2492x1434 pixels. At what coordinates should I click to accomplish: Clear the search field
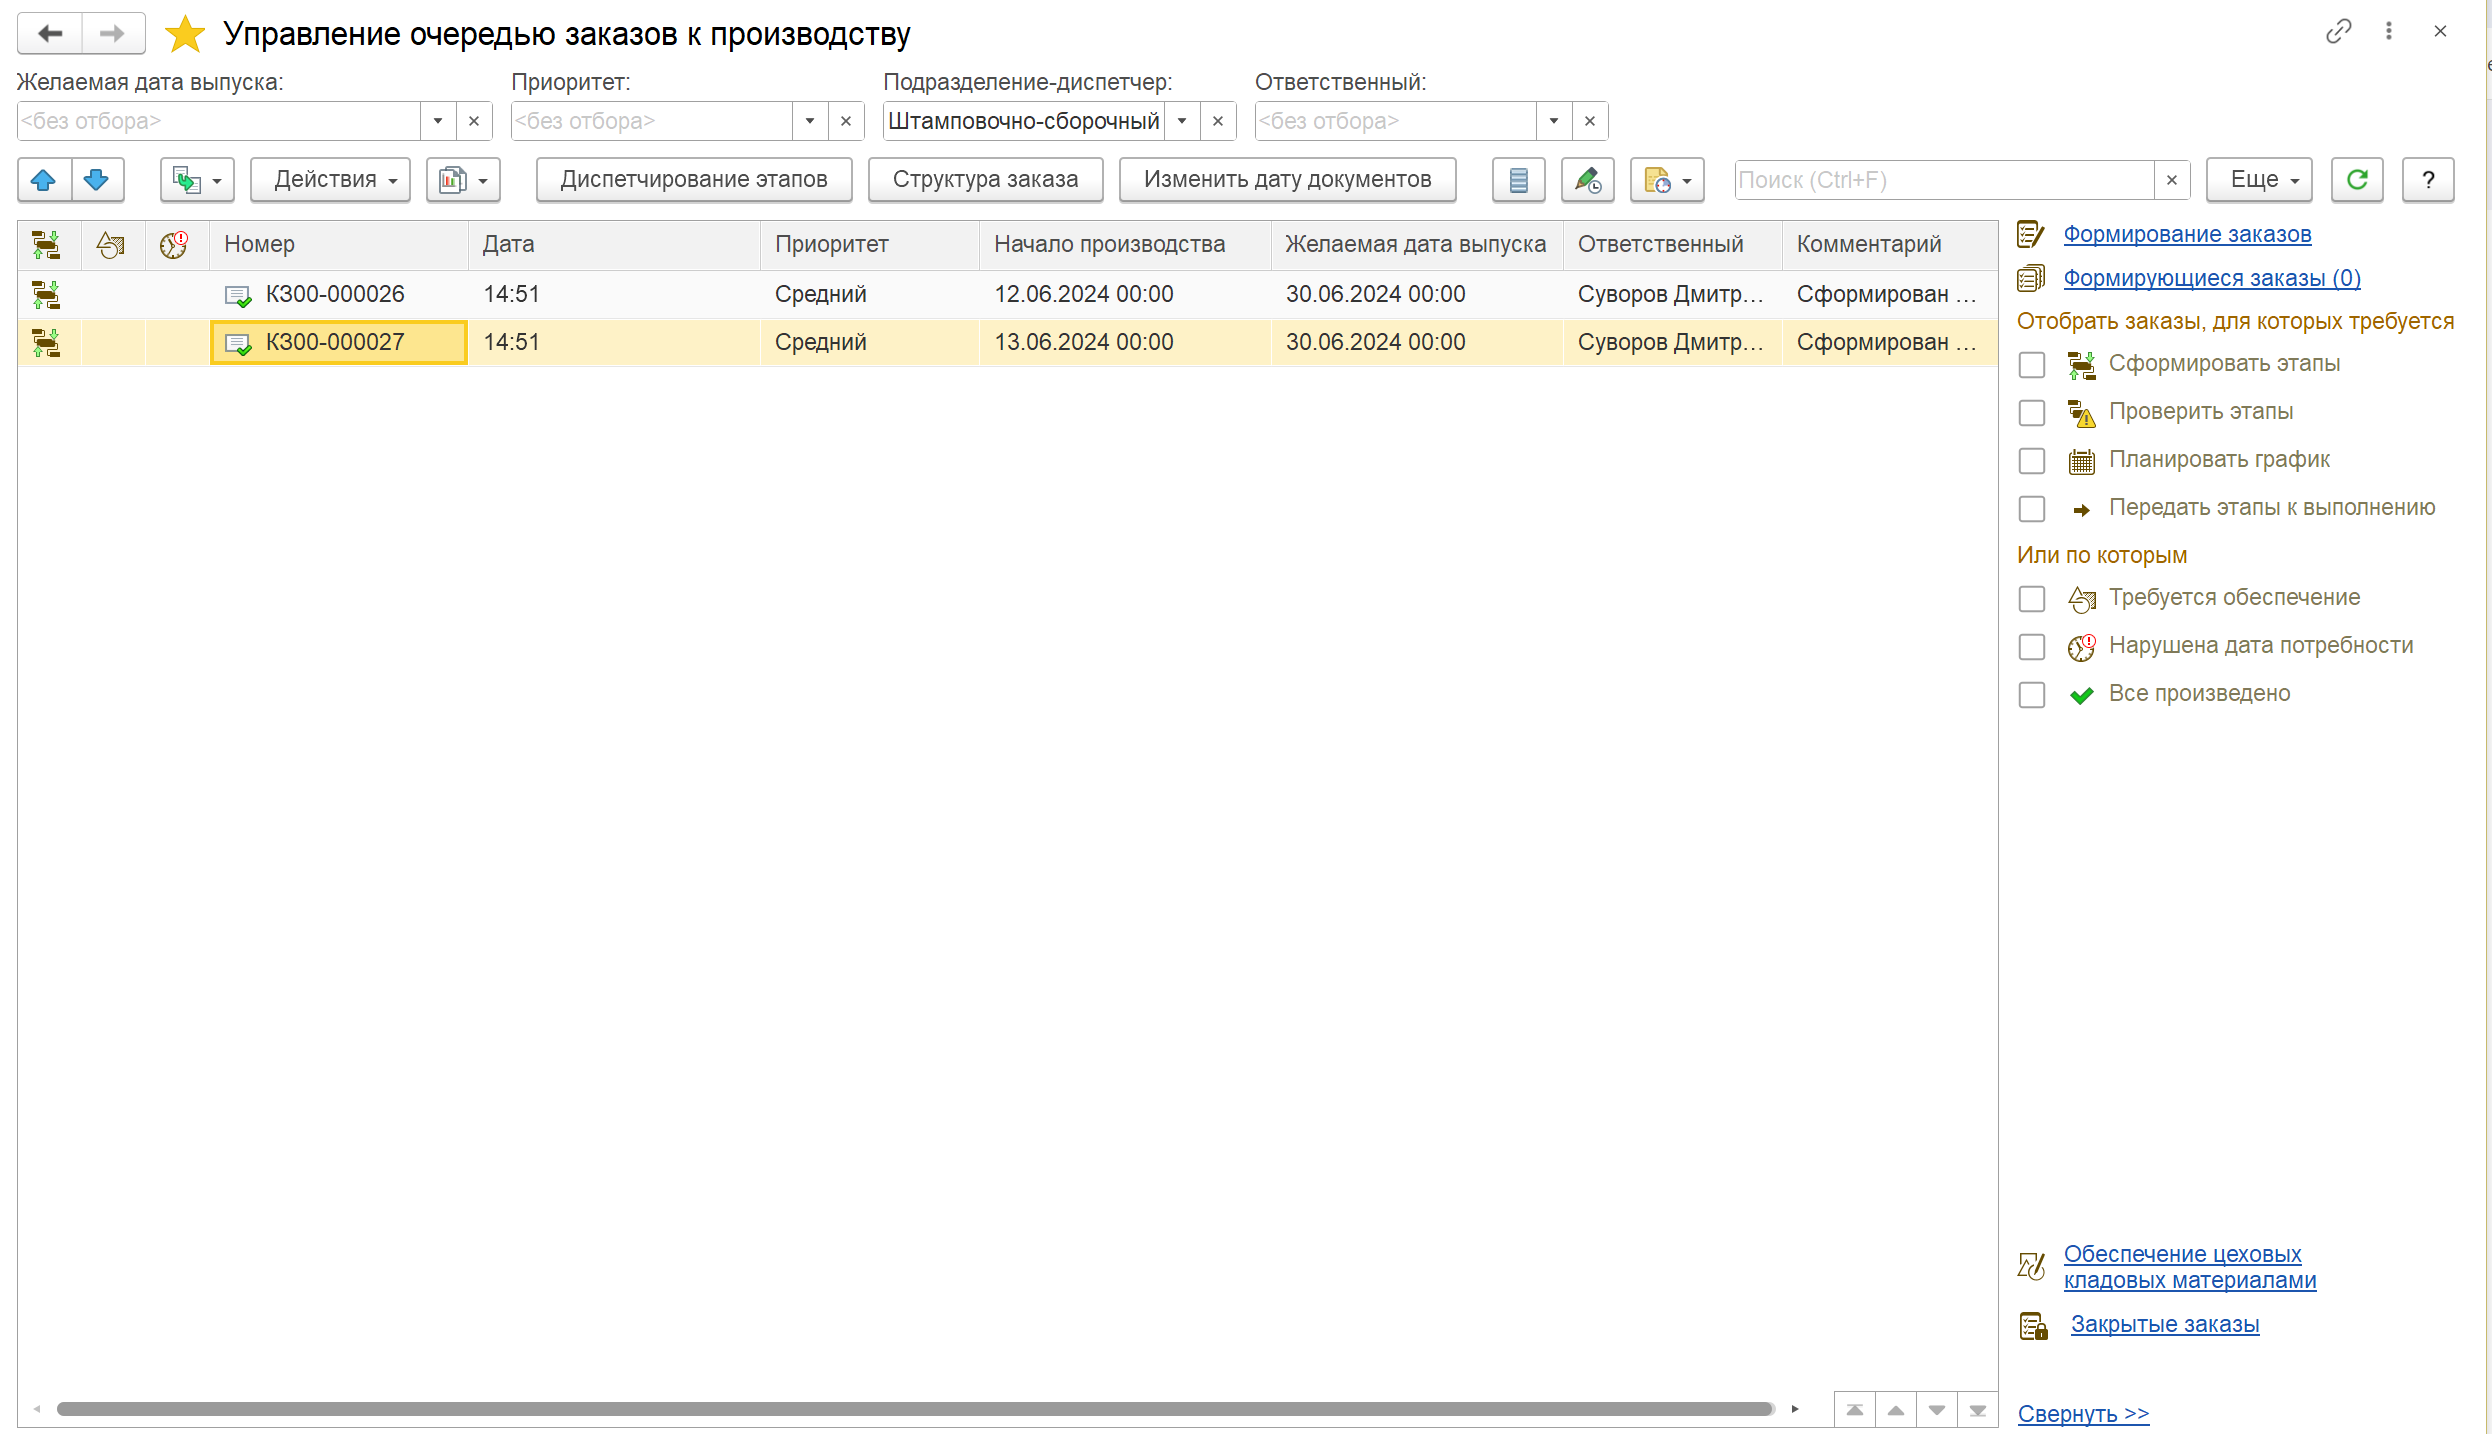click(x=2172, y=180)
